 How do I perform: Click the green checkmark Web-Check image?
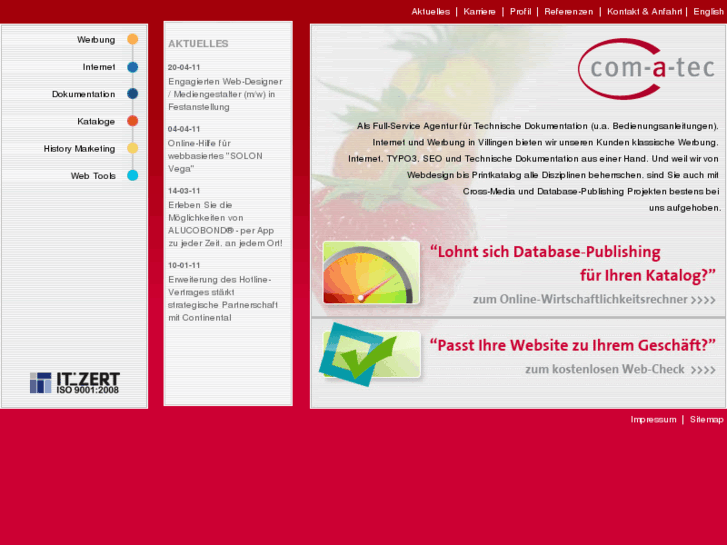(x=370, y=354)
